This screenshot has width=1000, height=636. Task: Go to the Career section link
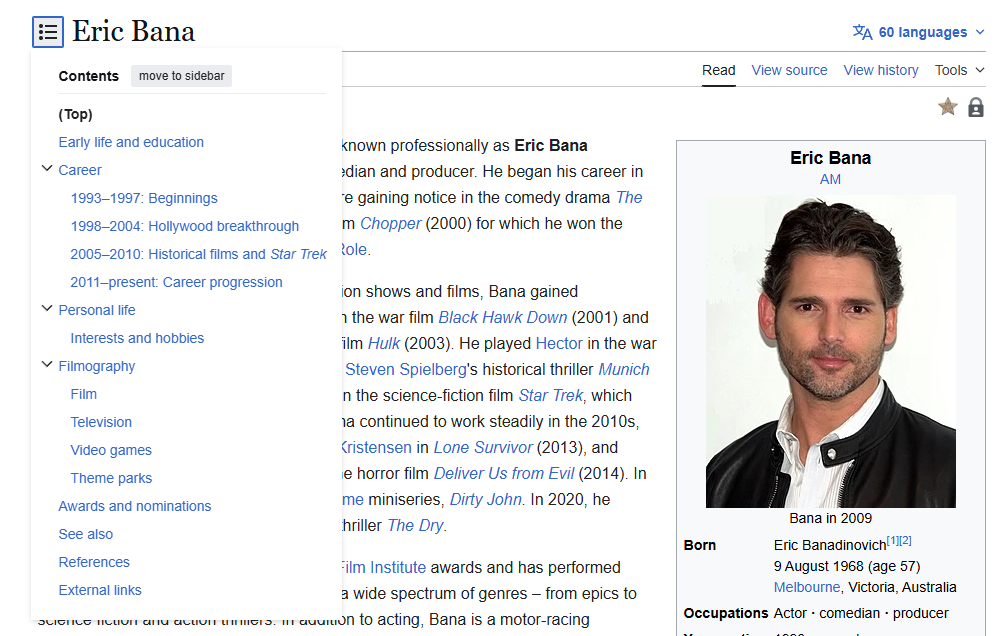coord(80,170)
